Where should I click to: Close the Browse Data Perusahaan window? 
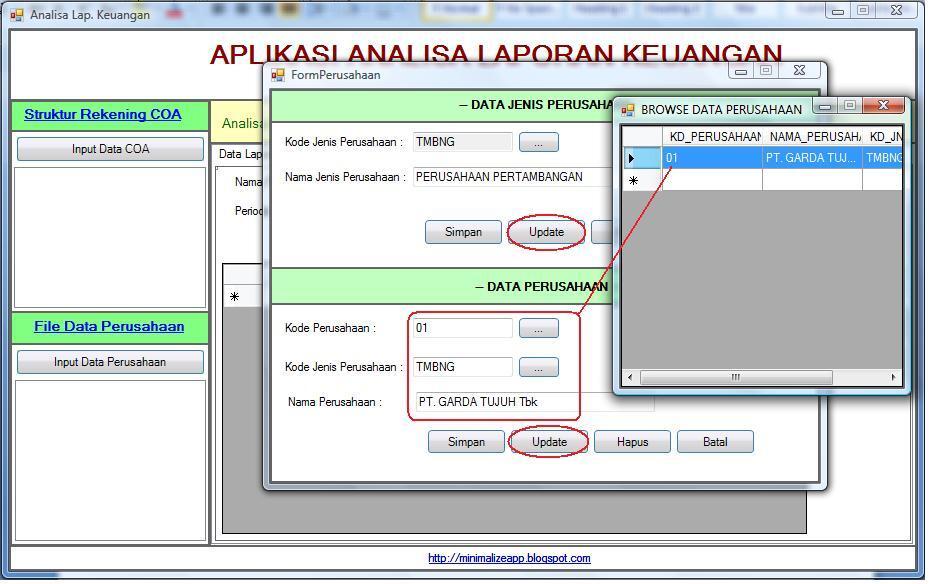(x=883, y=105)
